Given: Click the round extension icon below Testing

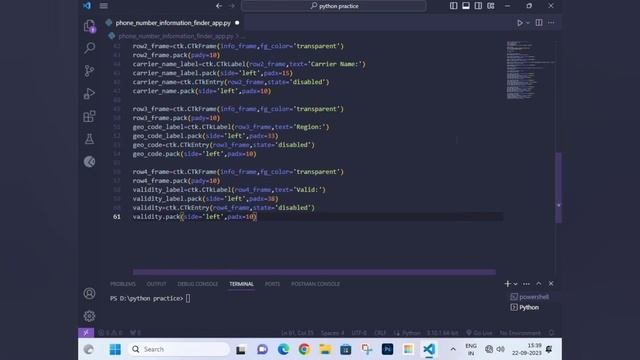Looking at the screenshot, I should coord(89,162).
